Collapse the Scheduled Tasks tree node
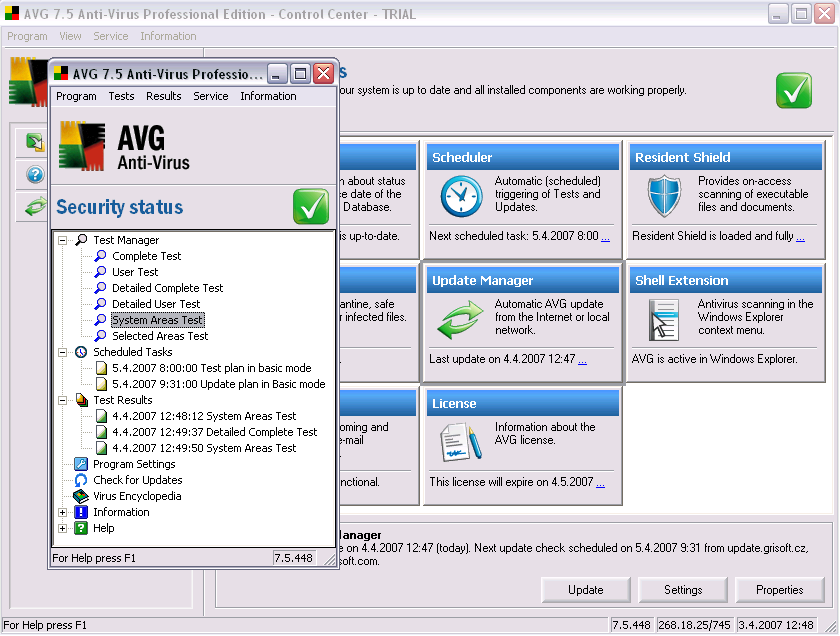The height and width of the screenshot is (636, 840). [63, 352]
